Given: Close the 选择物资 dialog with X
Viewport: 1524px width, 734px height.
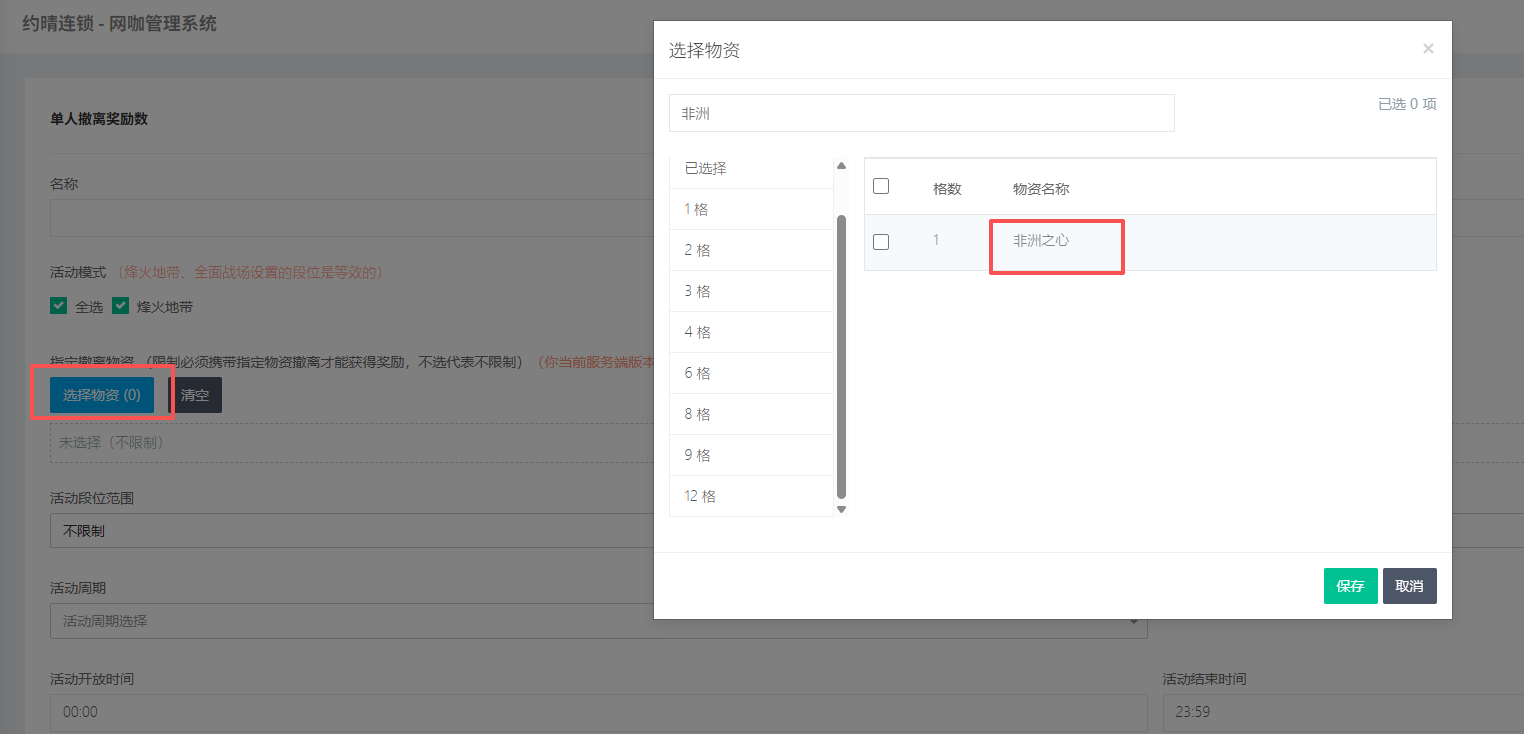Looking at the screenshot, I should coord(1428,49).
